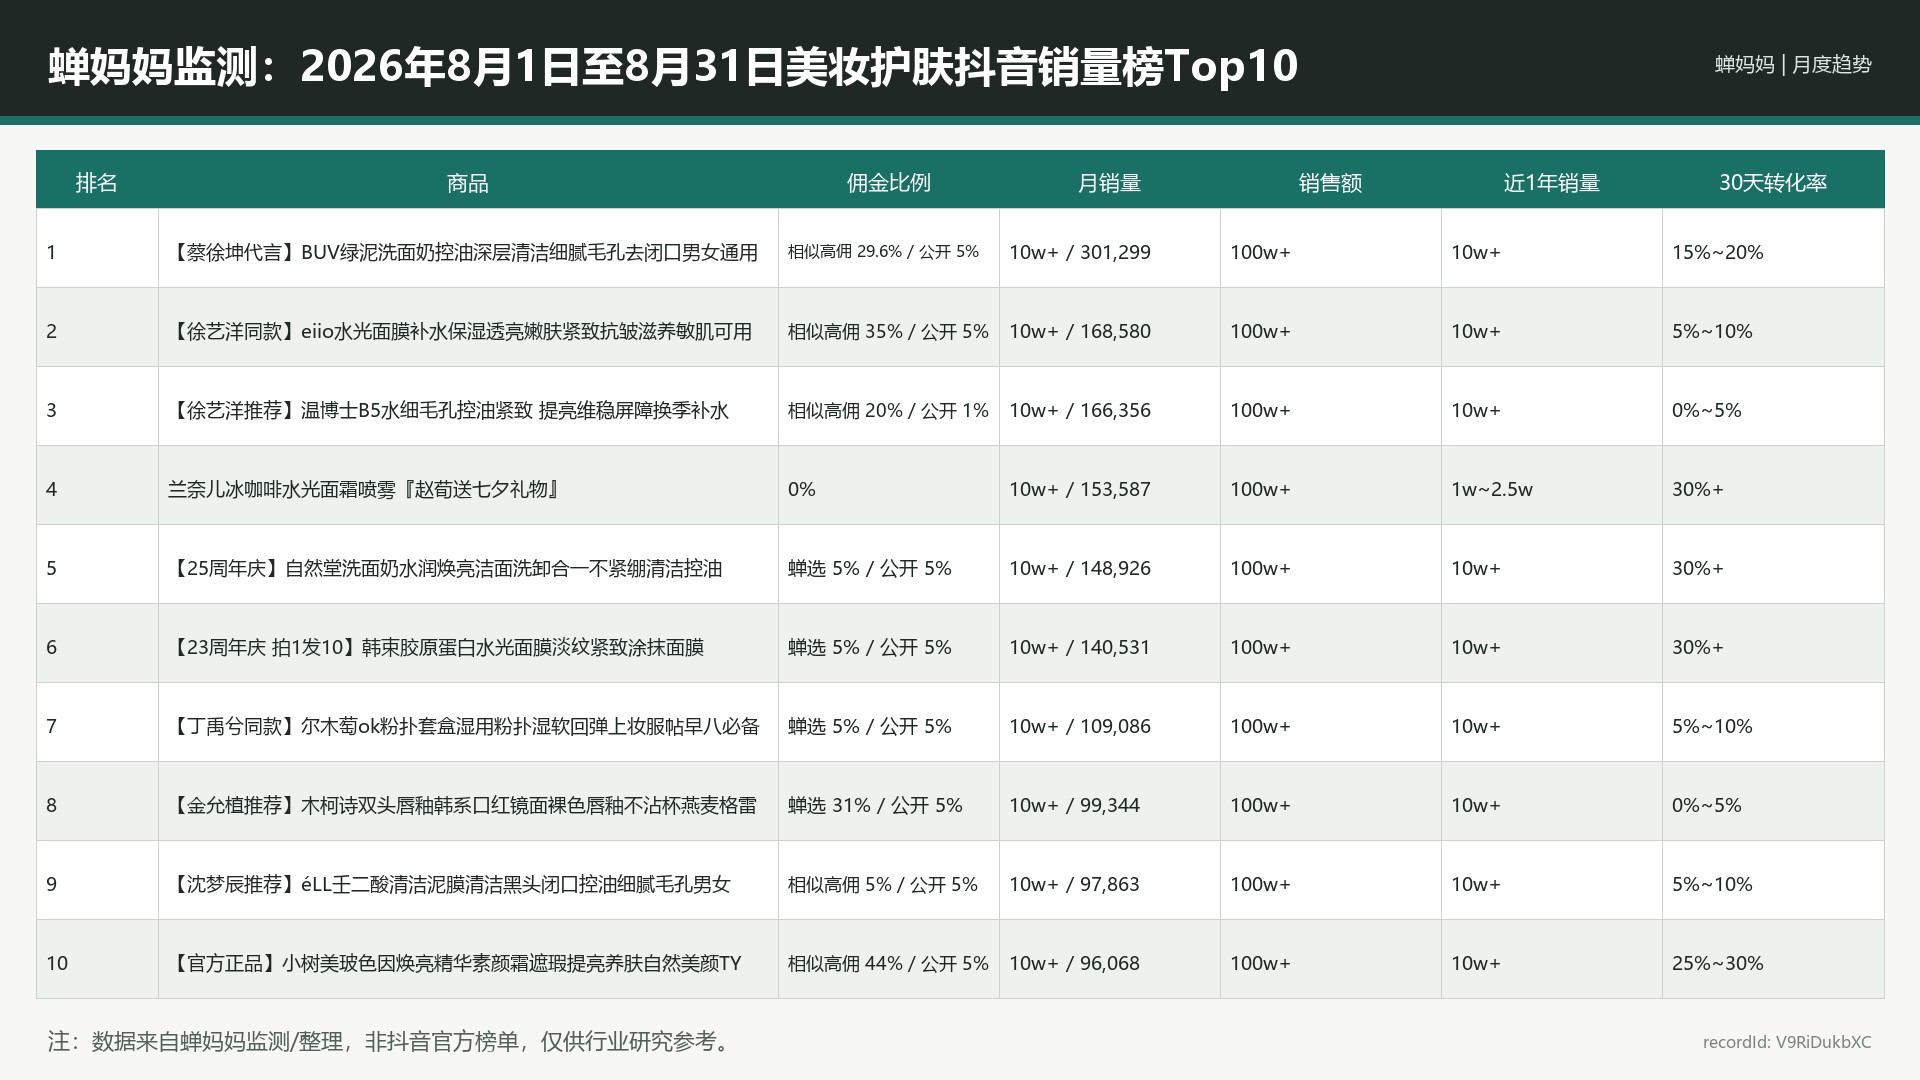Click the page title 蝉妈妈监测 heading
Image resolution: width=1920 pixels, height=1080 pixels.
click(673, 66)
